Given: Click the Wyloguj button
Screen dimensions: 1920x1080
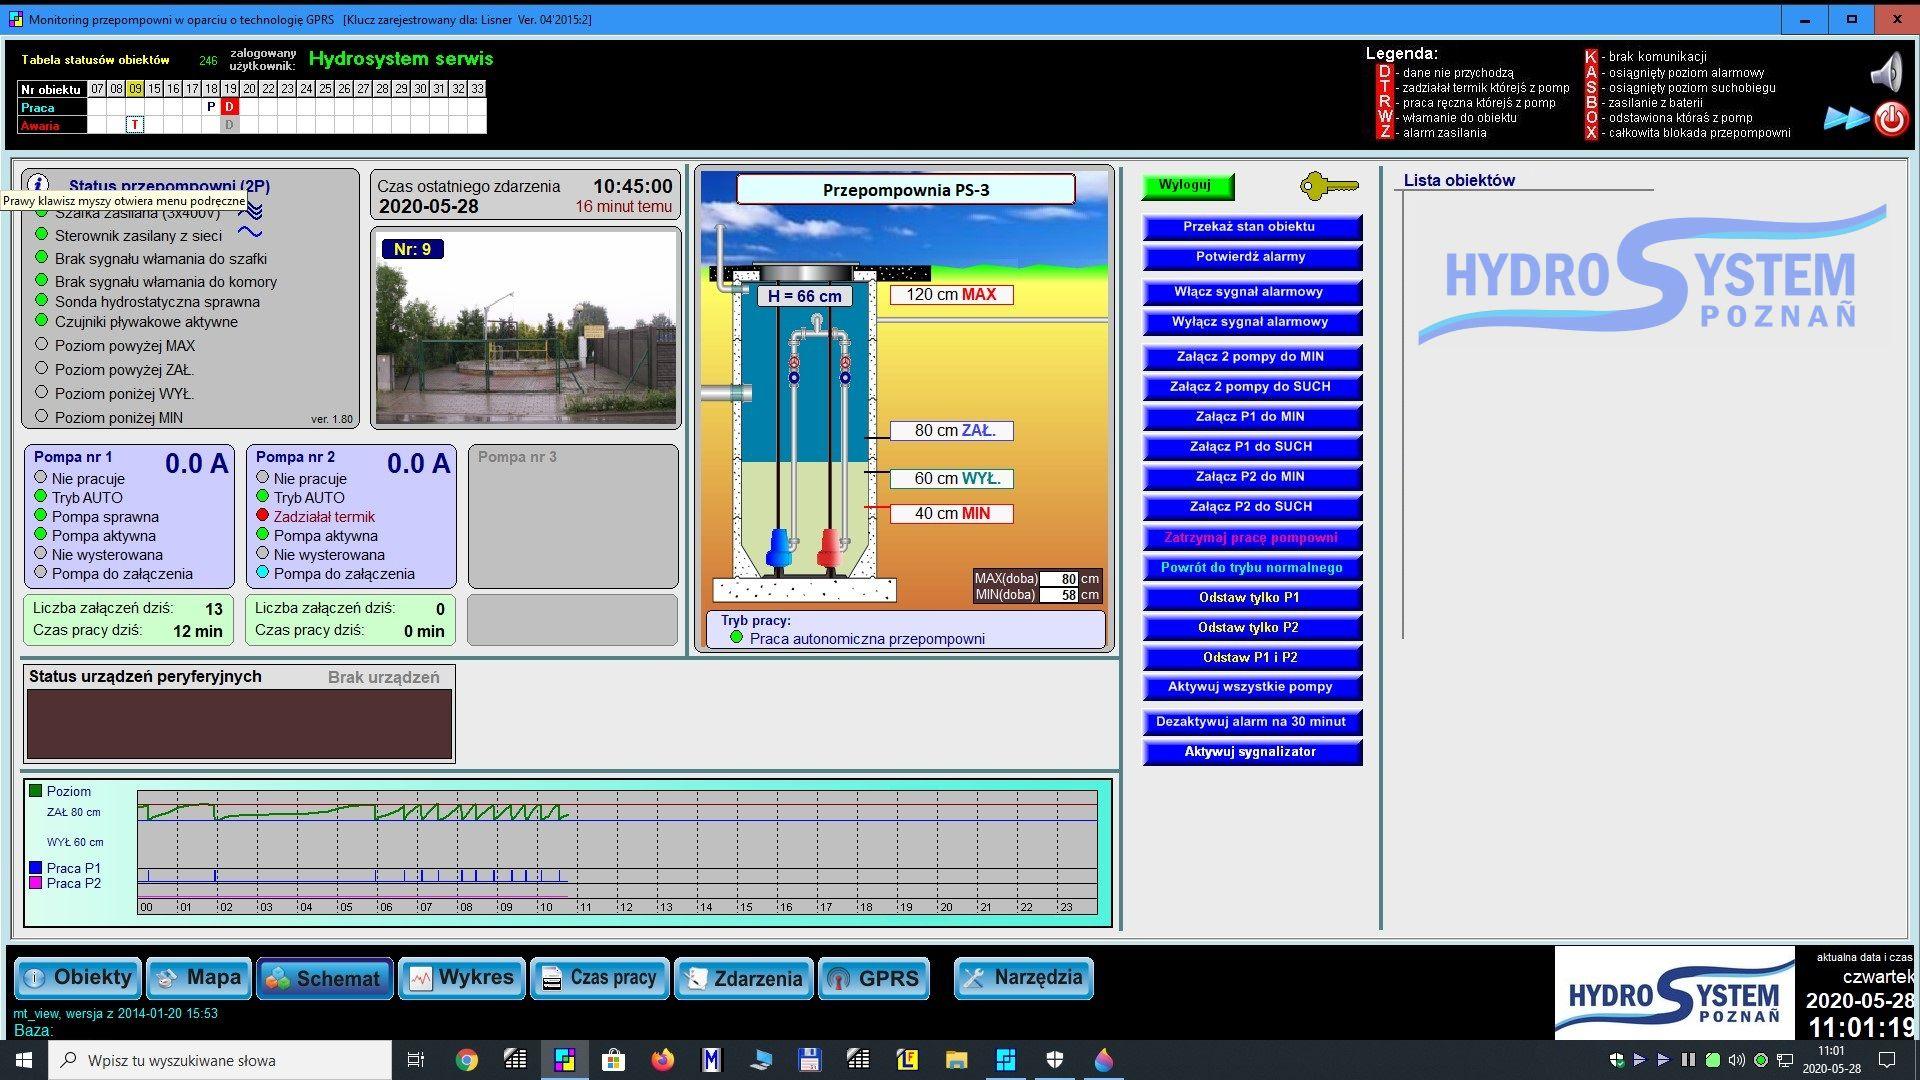Looking at the screenshot, I should [1187, 186].
